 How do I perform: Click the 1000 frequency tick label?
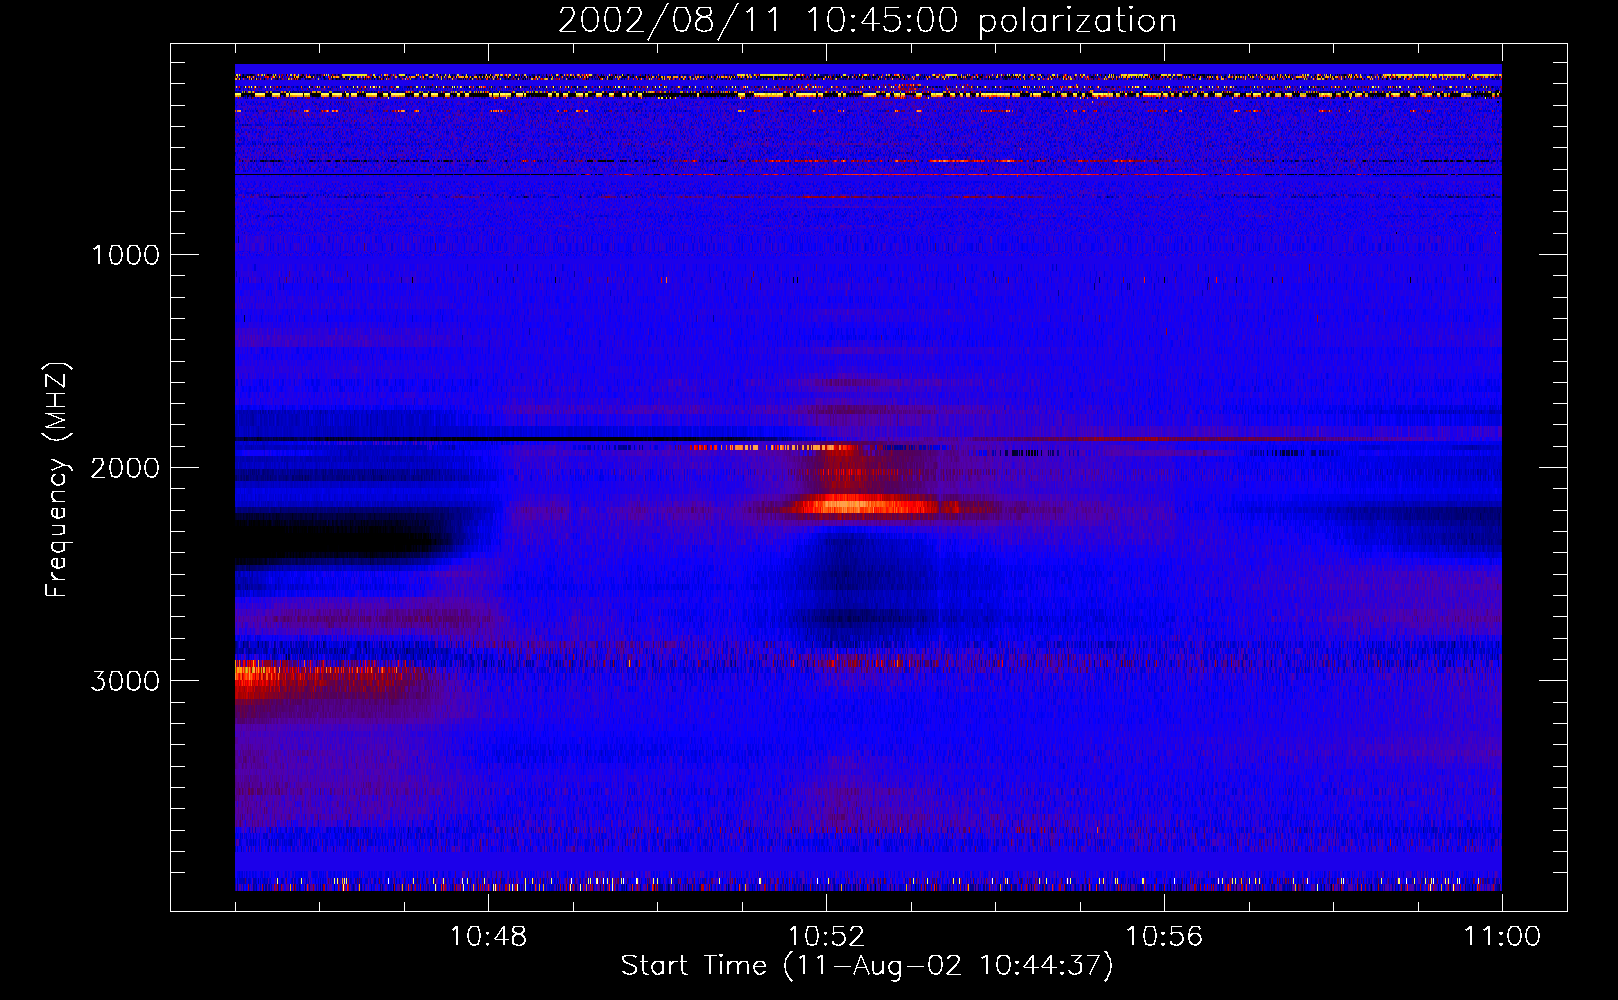point(125,255)
